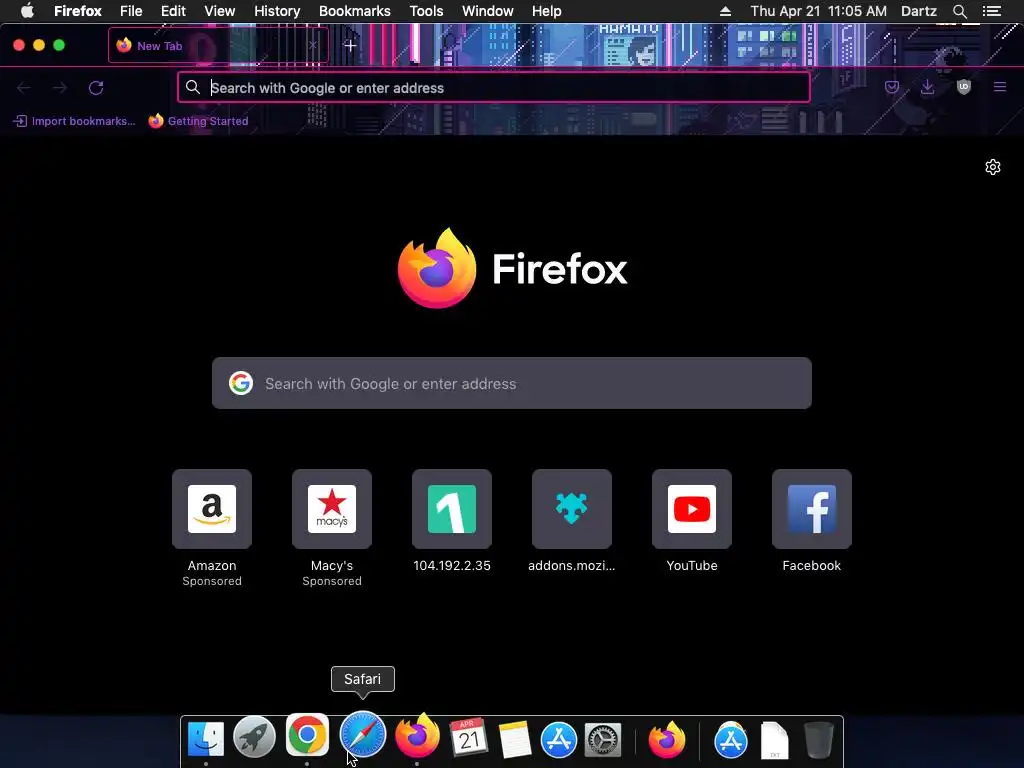This screenshot has width=1024, height=768.
Task: Open Getting Started bookmark
Action: 199,121
